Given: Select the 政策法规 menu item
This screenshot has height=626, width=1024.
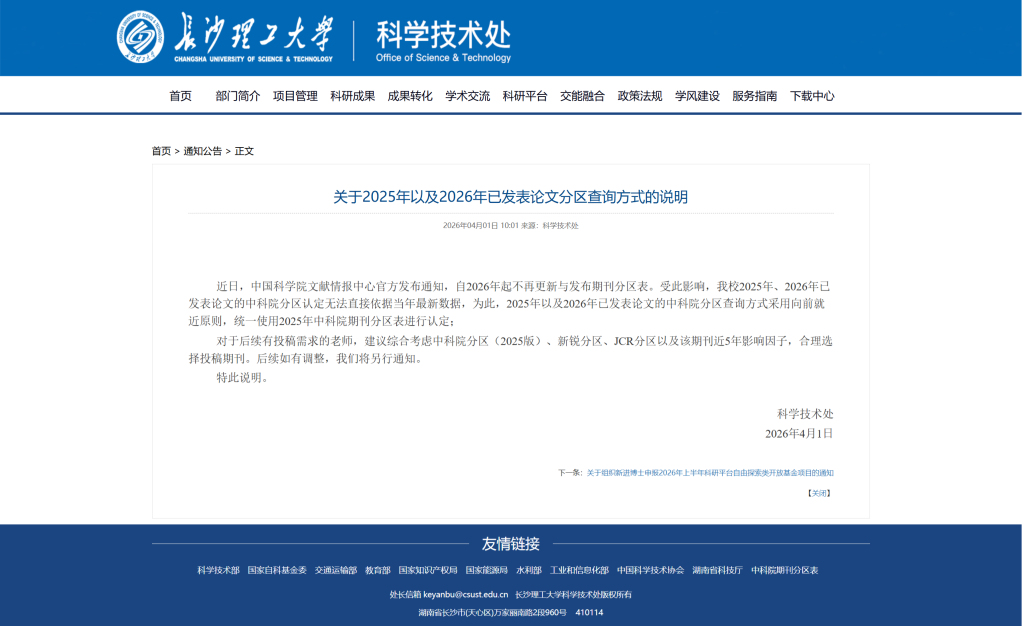Looking at the screenshot, I should 640,96.
